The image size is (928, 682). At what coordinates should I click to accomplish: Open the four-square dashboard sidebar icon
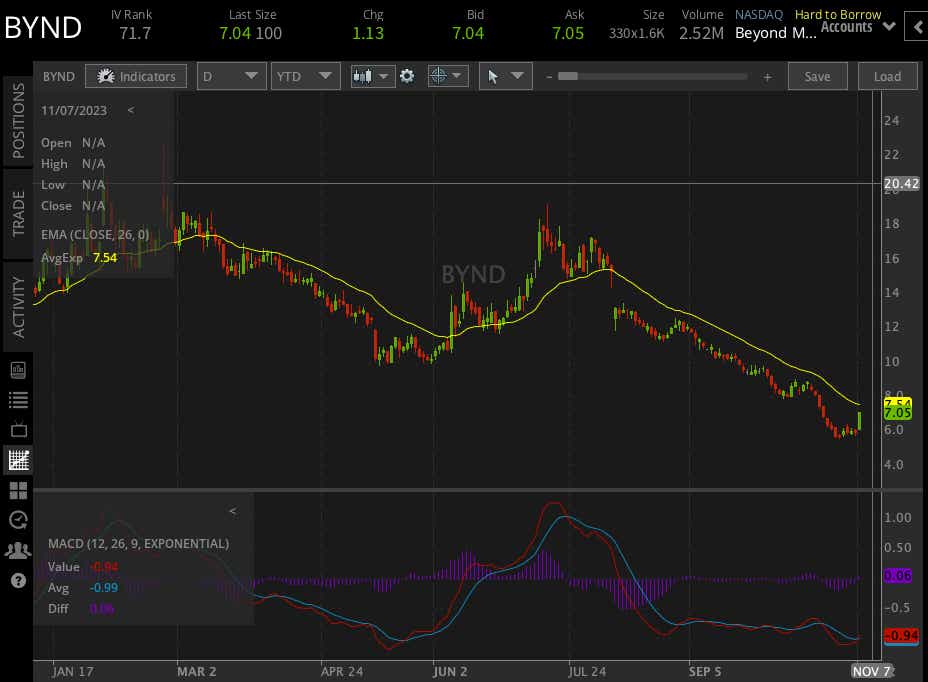pos(18,490)
